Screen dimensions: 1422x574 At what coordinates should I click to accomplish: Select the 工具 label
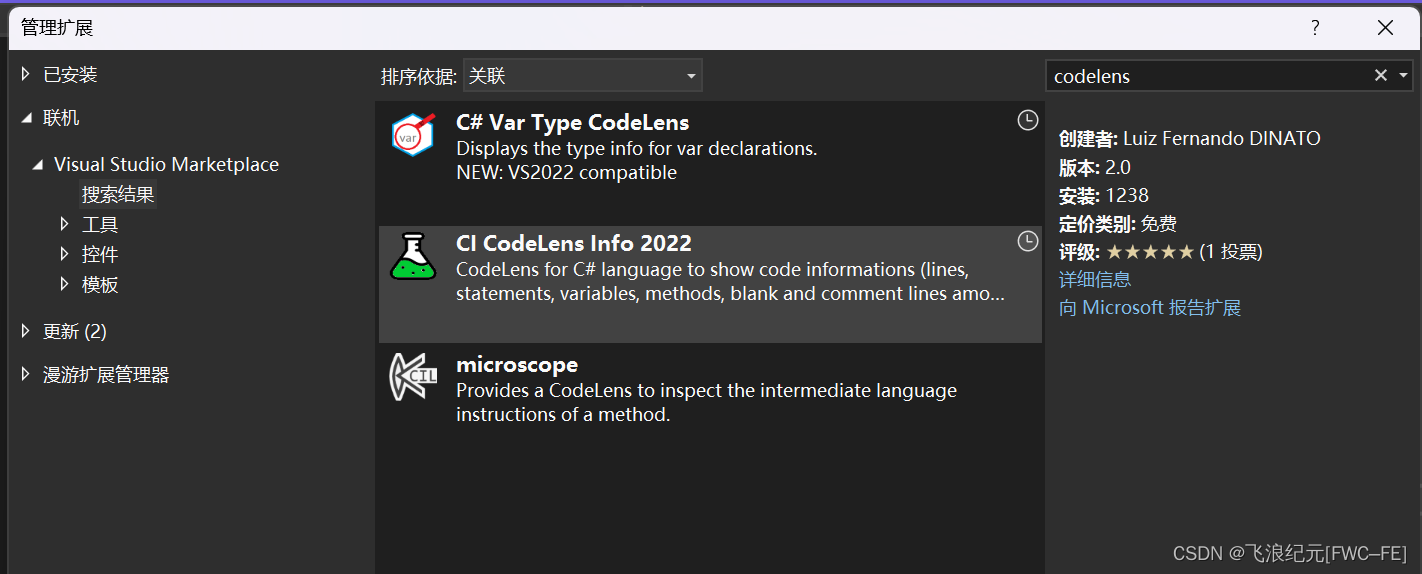[100, 225]
